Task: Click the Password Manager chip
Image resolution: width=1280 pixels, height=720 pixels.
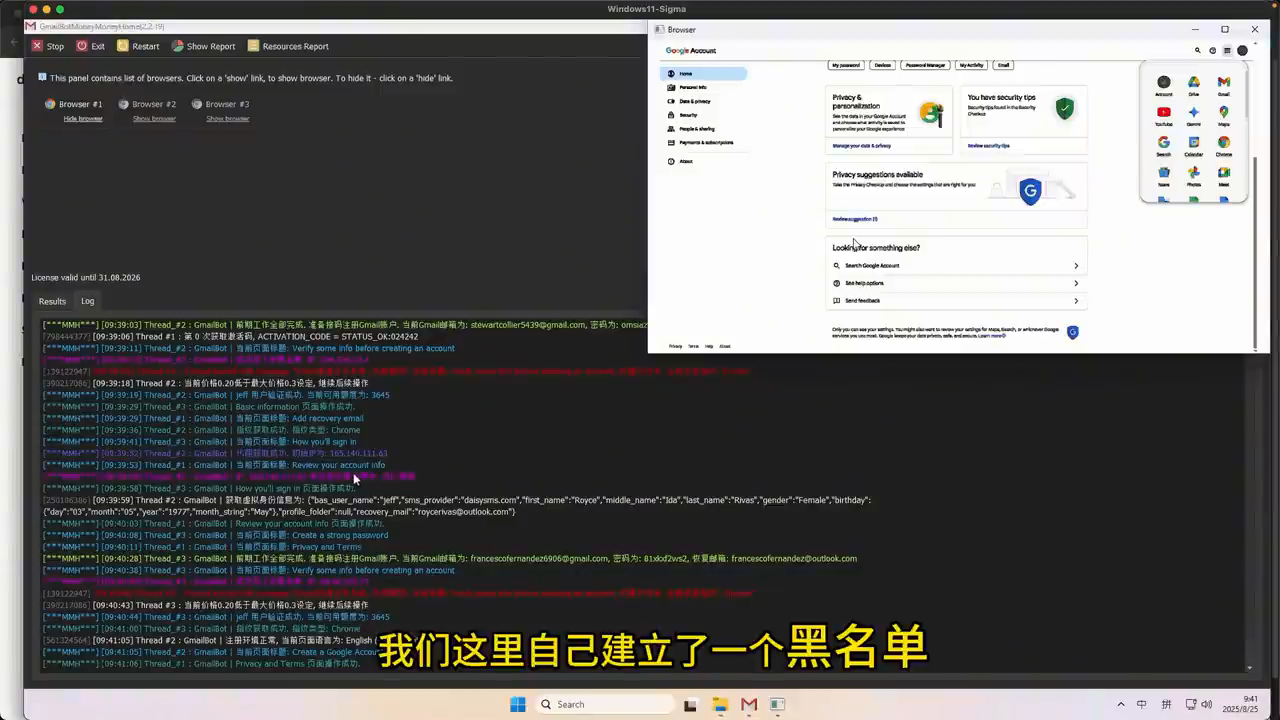Action: [x=925, y=65]
